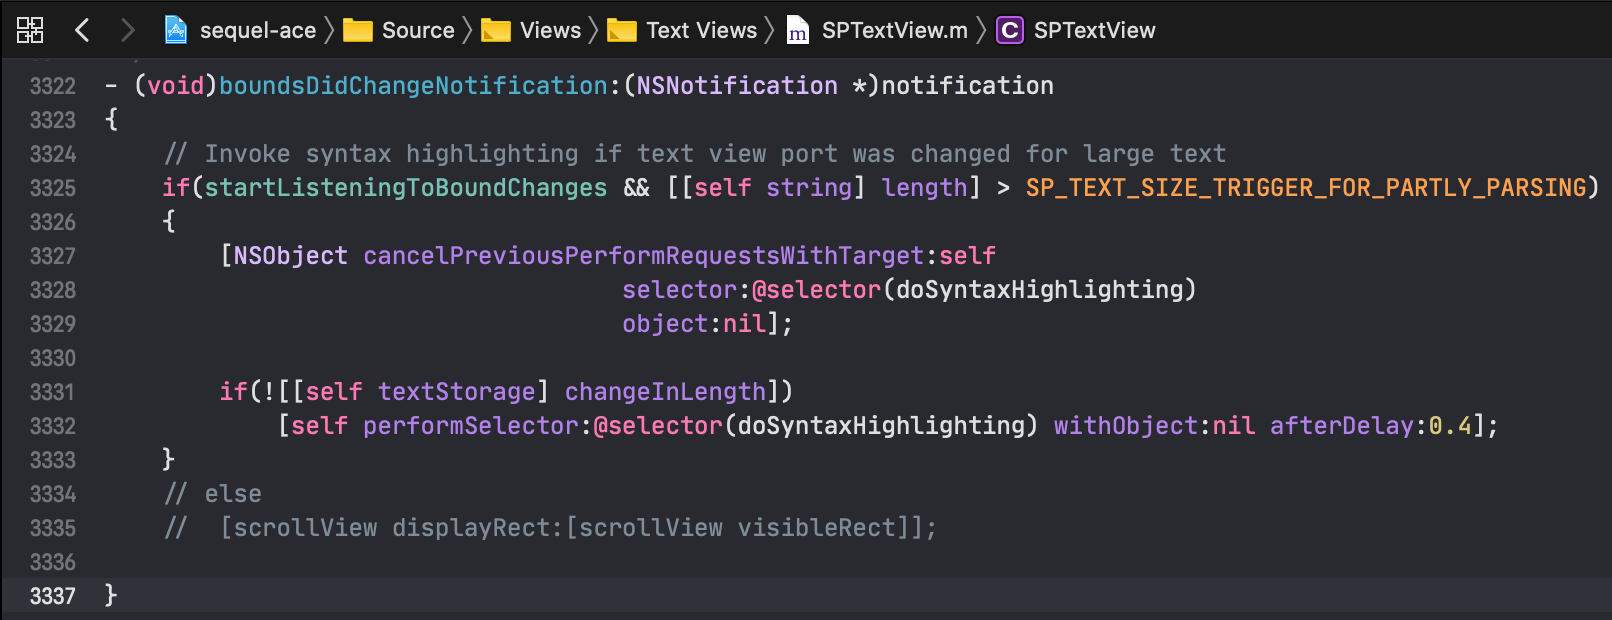Image resolution: width=1612 pixels, height=620 pixels.
Task: Click line number 3325 in the gutter
Action: pyautogui.click(x=53, y=188)
